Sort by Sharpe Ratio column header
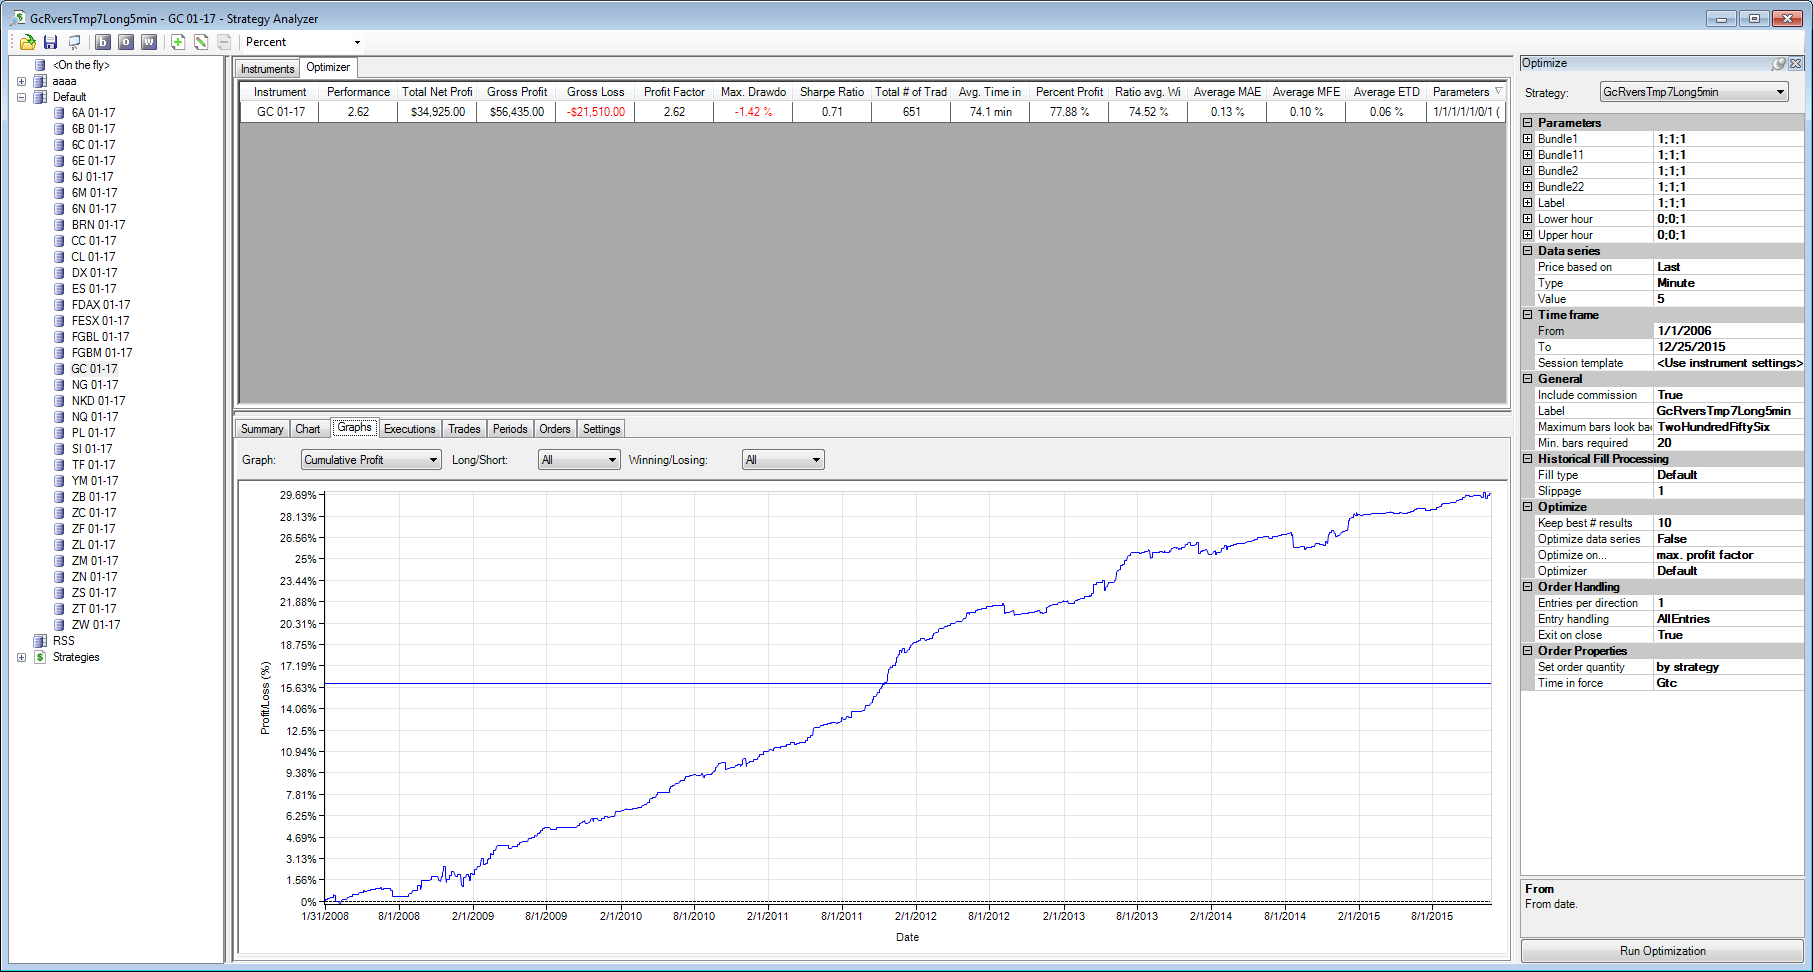The image size is (1813, 972). [832, 92]
